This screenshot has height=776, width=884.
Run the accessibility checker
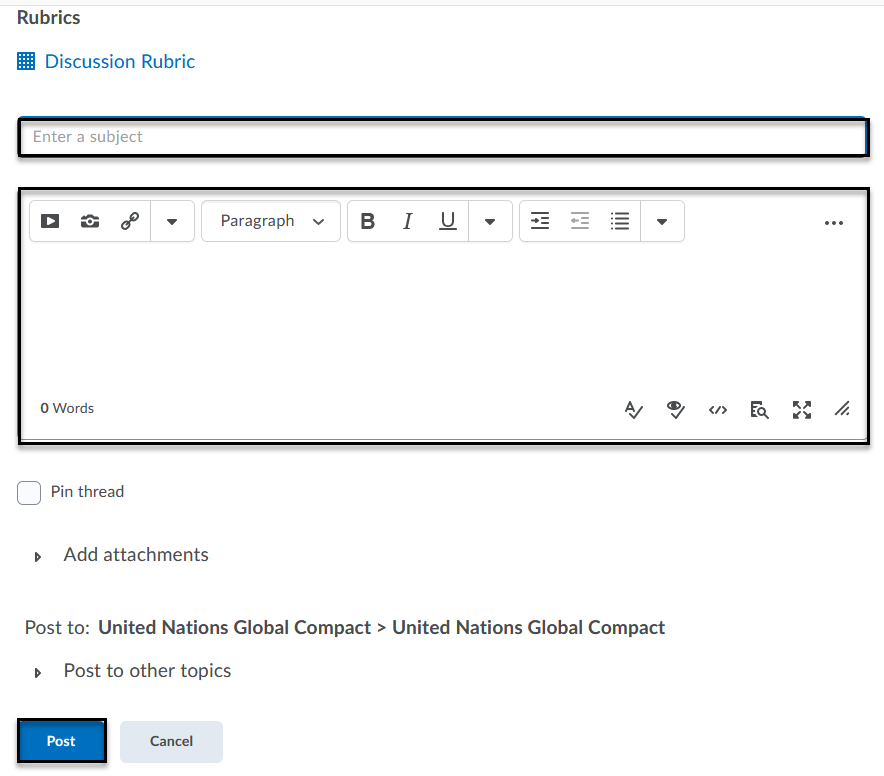click(x=676, y=409)
